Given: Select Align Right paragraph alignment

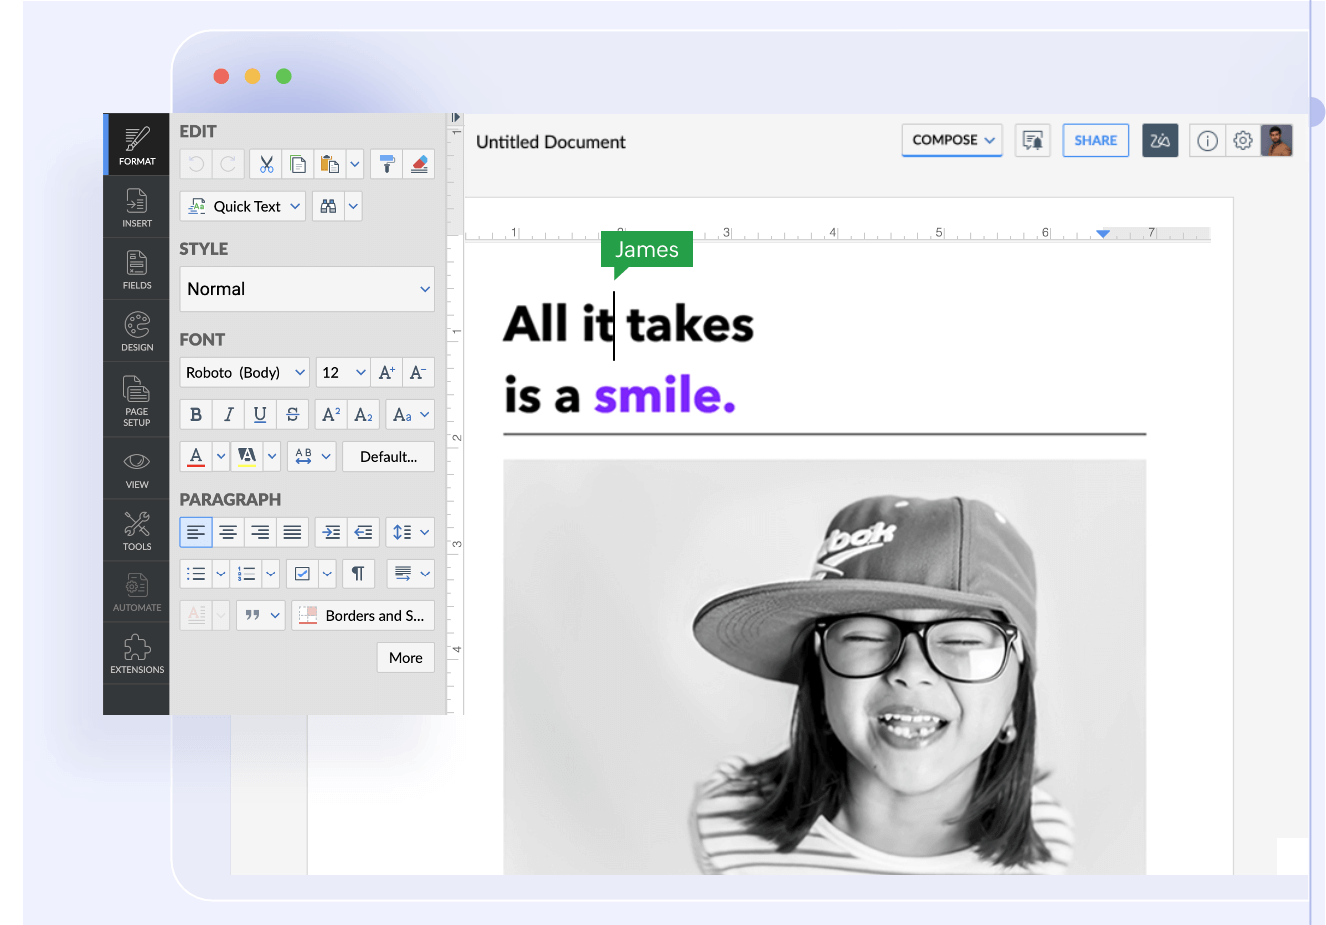Looking at the screenshot, I should [x=260, y=532].
